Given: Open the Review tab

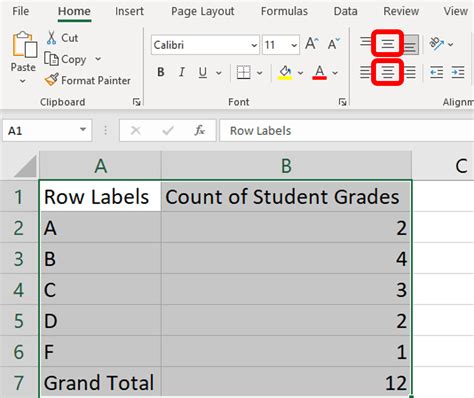Looking at the screenshot, I should click(x=401, y=11).
